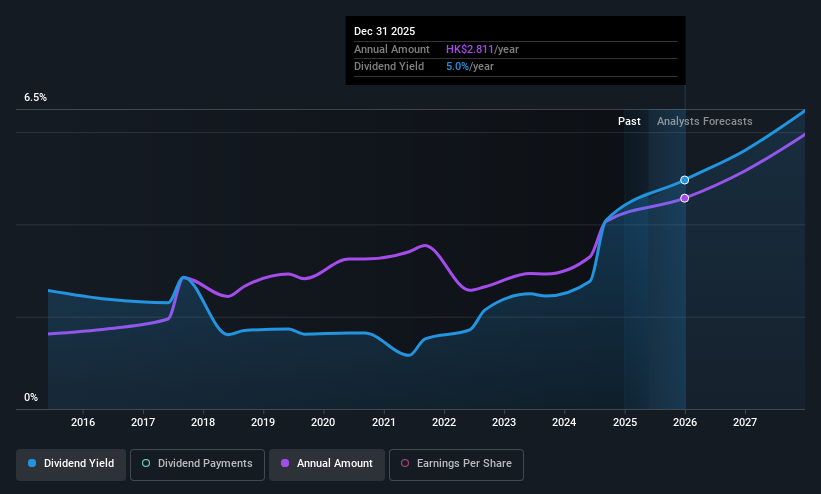Click the pink Earnings Per Share circle icon
This screenshot has width=821, height=494.
[405, 464]
